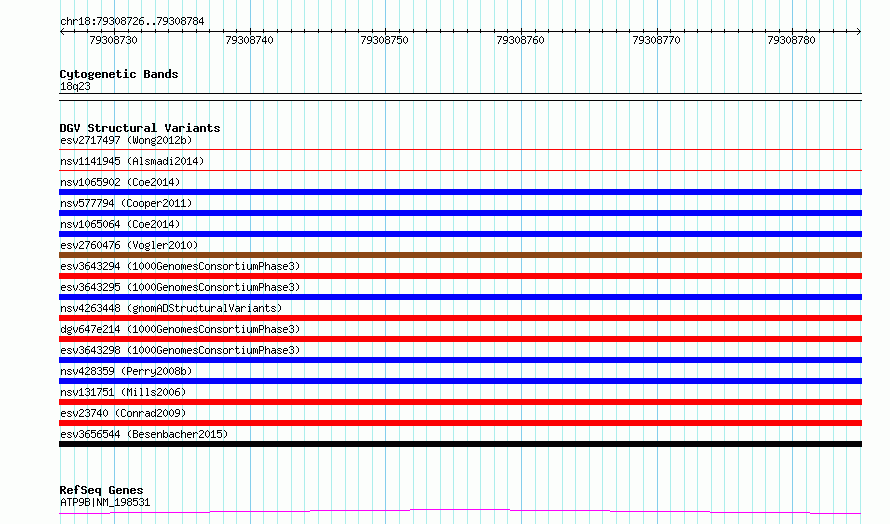Select the blue bar for nsv1065902
Image resolution: width=890 pixels, height=524 pixels.
pyautogui.click(x=460, y=192)
